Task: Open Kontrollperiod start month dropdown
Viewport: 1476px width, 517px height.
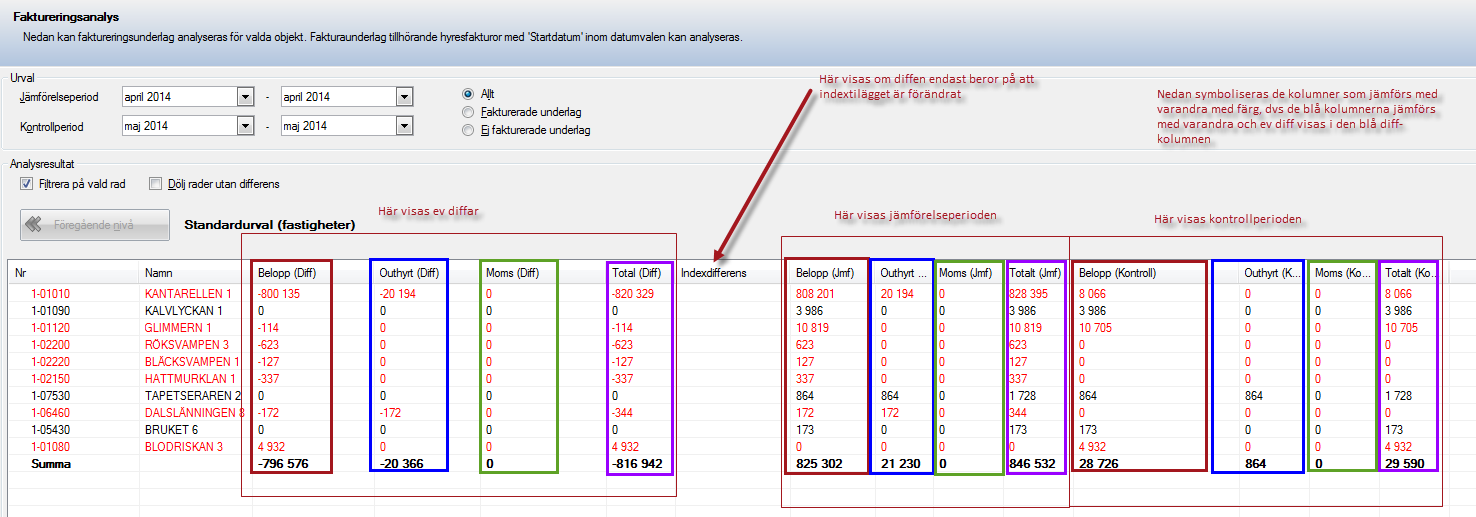Action: tap(245, 126)
